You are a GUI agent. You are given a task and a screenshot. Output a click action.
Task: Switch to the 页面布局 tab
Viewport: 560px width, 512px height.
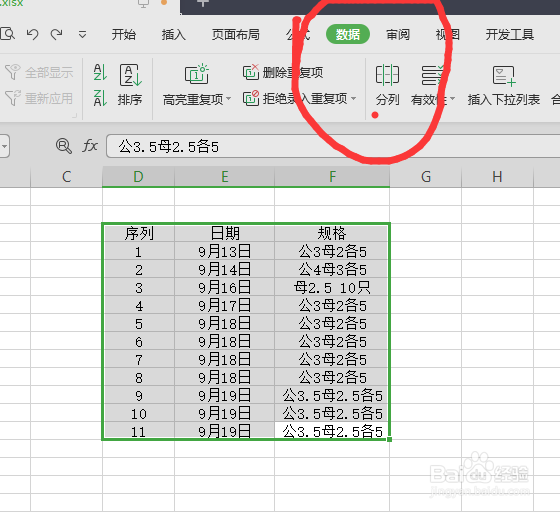click(x=235, y=35)
